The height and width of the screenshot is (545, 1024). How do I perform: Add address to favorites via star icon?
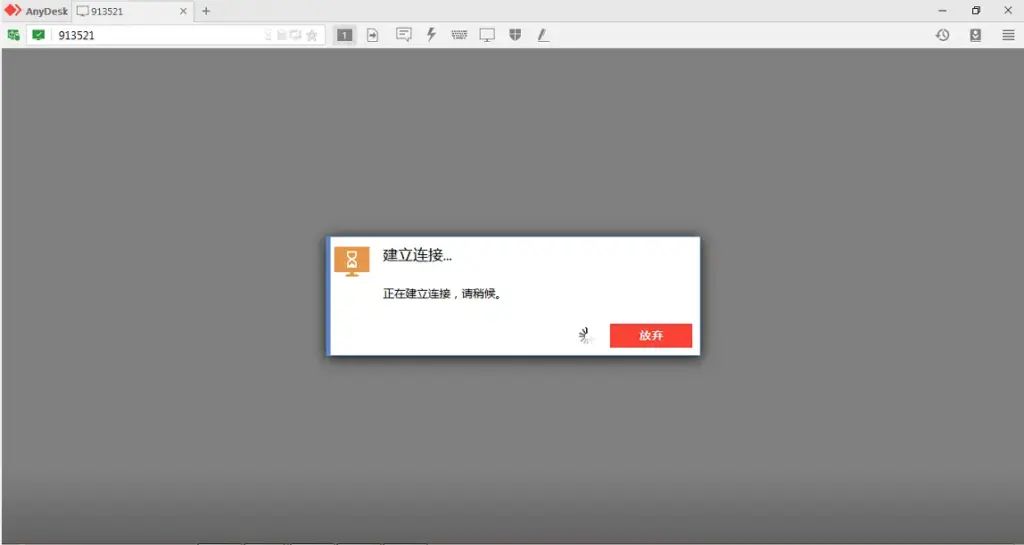pos(312,35)
